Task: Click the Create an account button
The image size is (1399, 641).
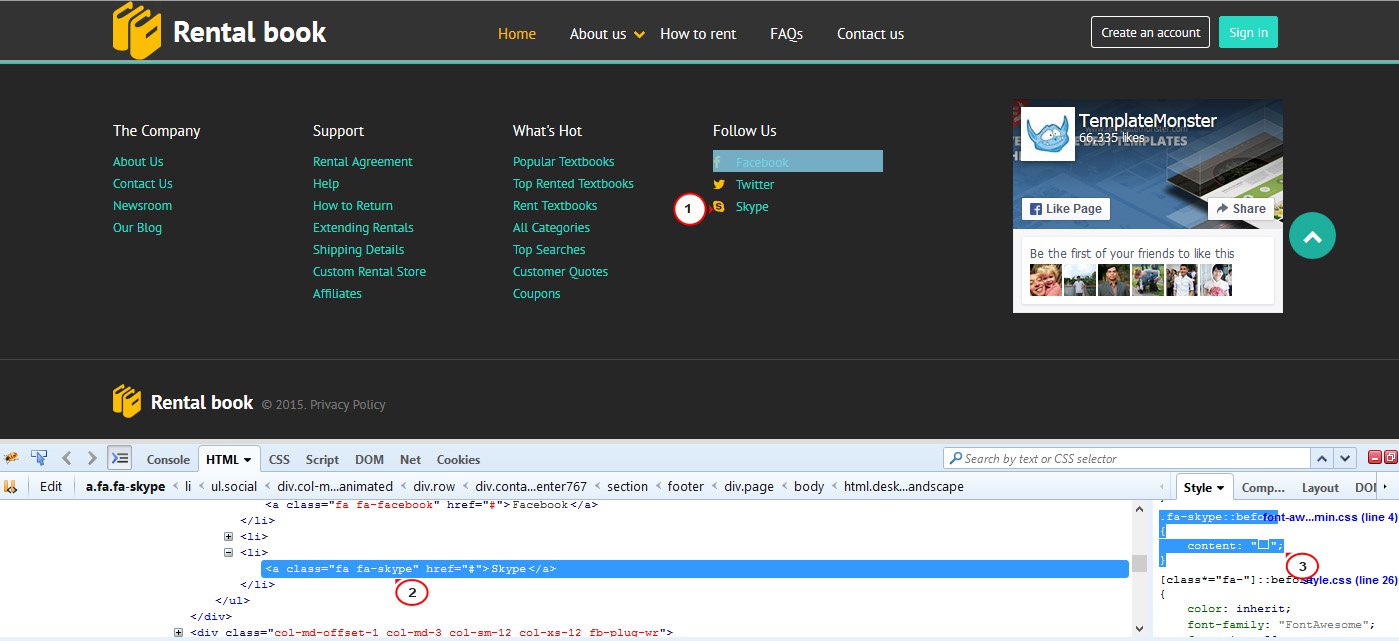Action: (1149, 31)
